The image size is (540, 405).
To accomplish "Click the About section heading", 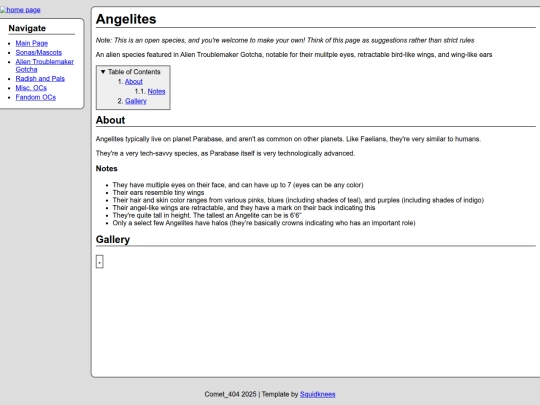I will (110, 120).
